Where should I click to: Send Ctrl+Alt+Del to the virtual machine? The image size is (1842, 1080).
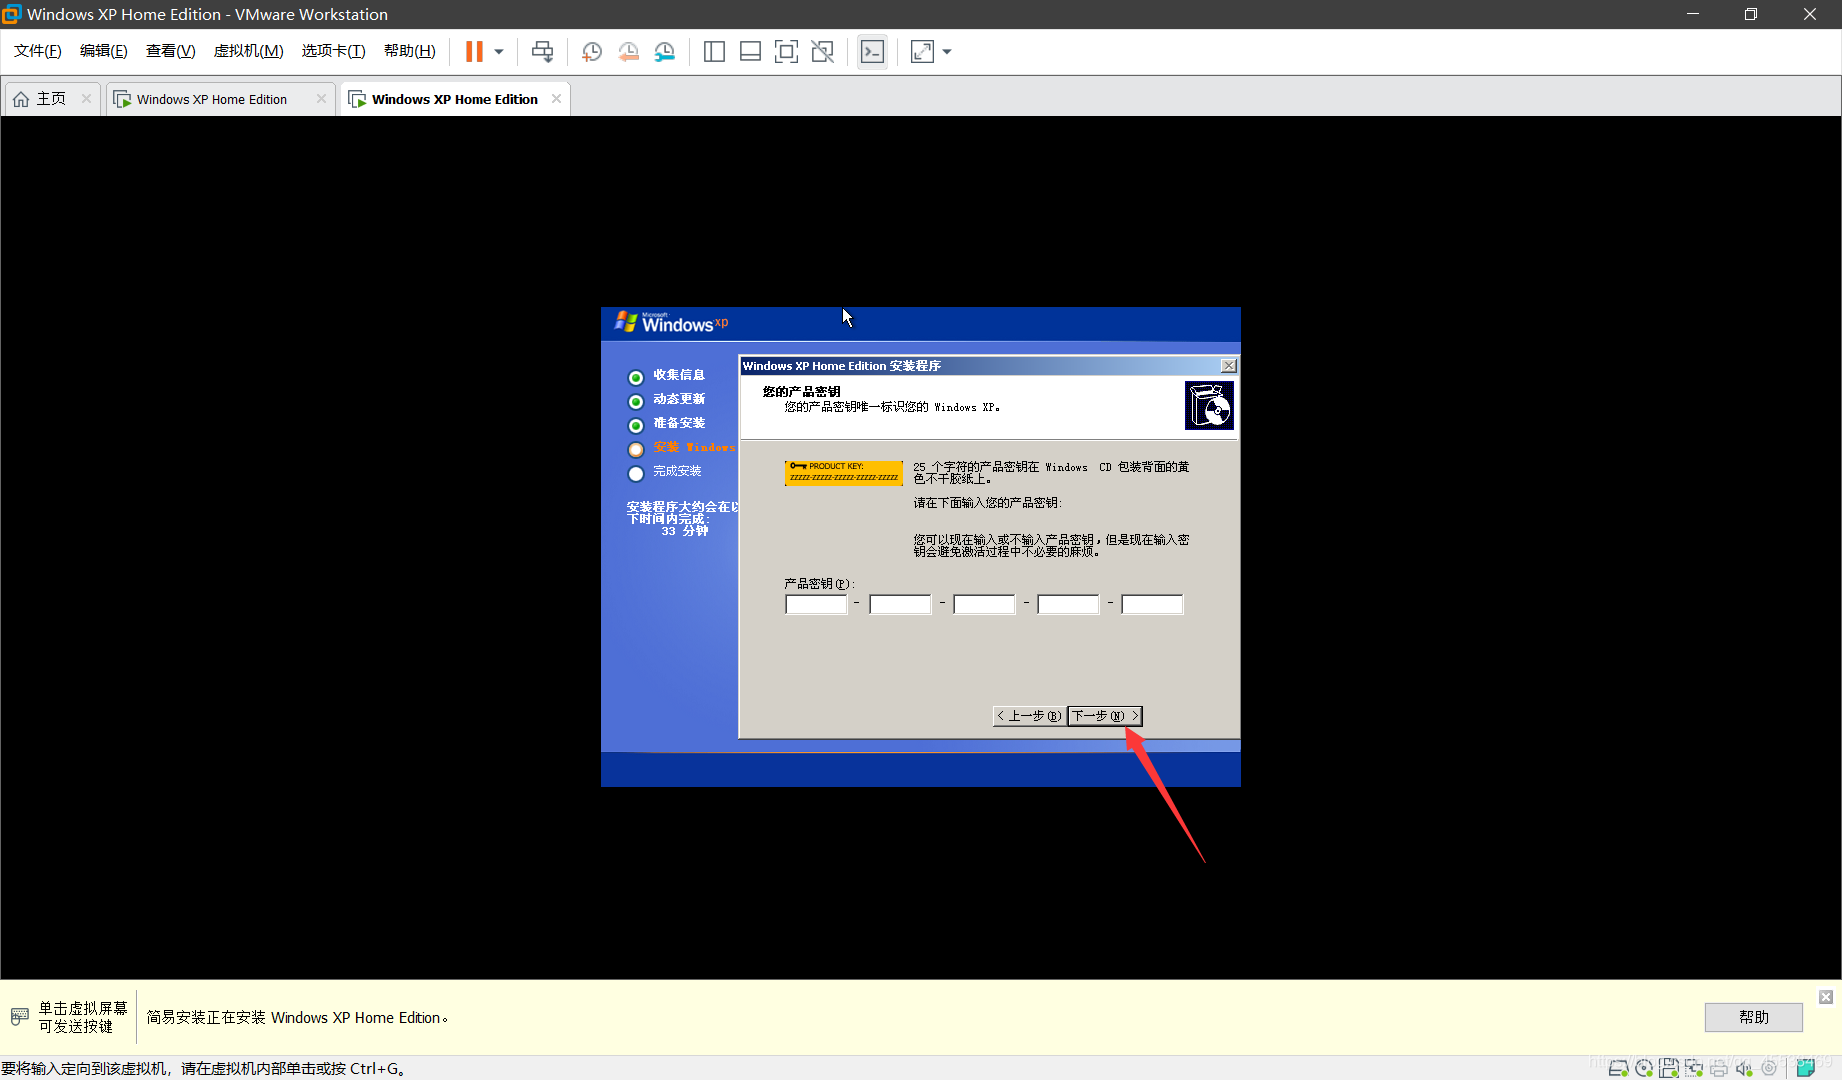(x=542, y=51)
